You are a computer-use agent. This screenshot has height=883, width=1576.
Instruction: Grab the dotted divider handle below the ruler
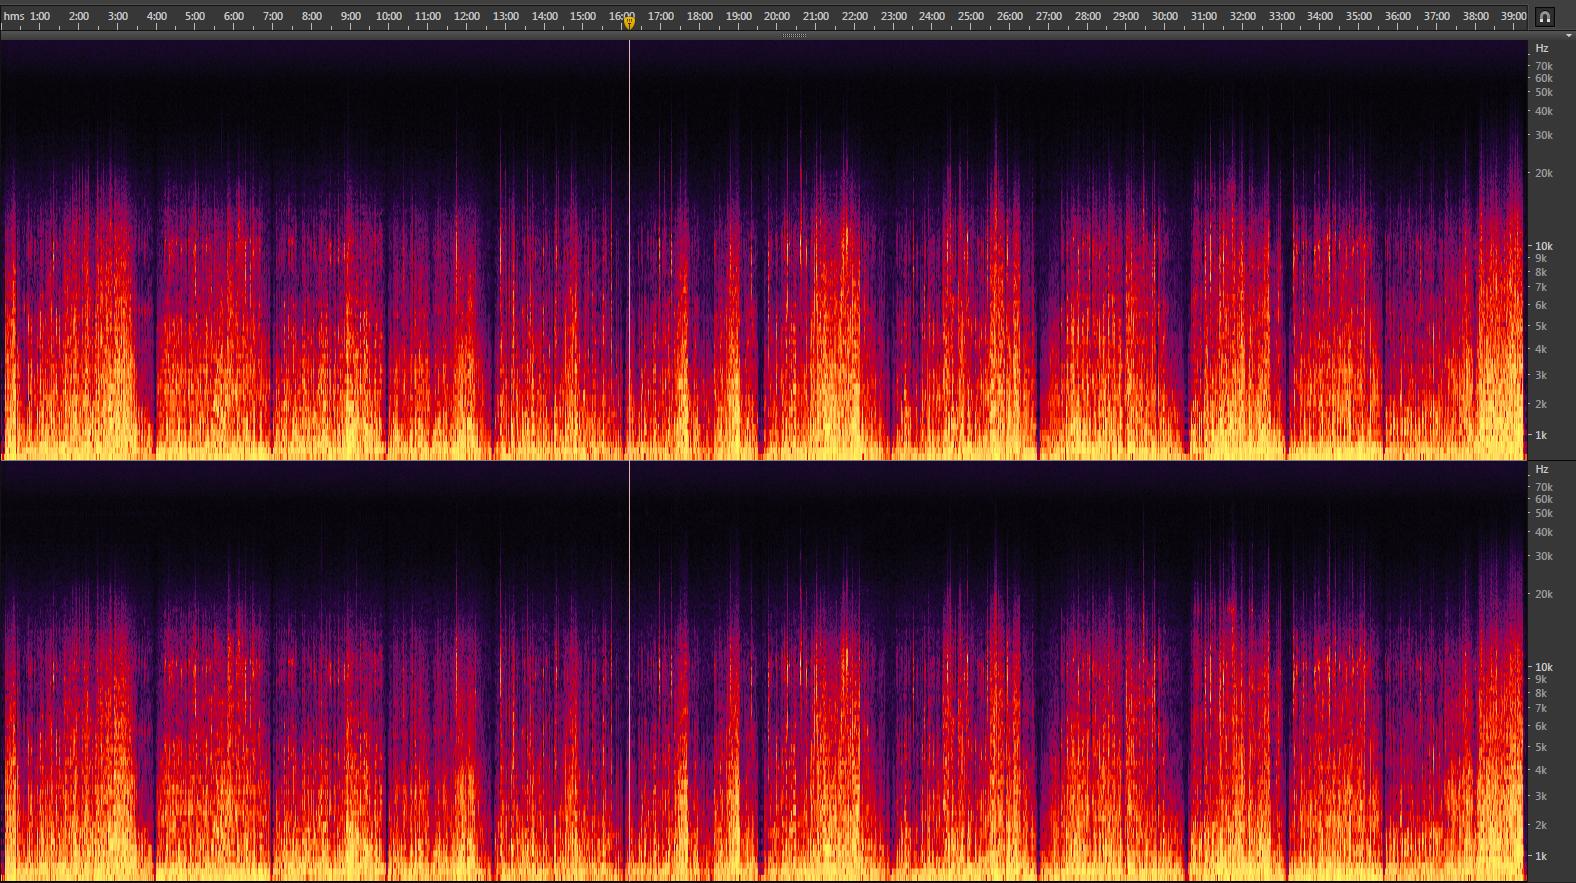794,36
